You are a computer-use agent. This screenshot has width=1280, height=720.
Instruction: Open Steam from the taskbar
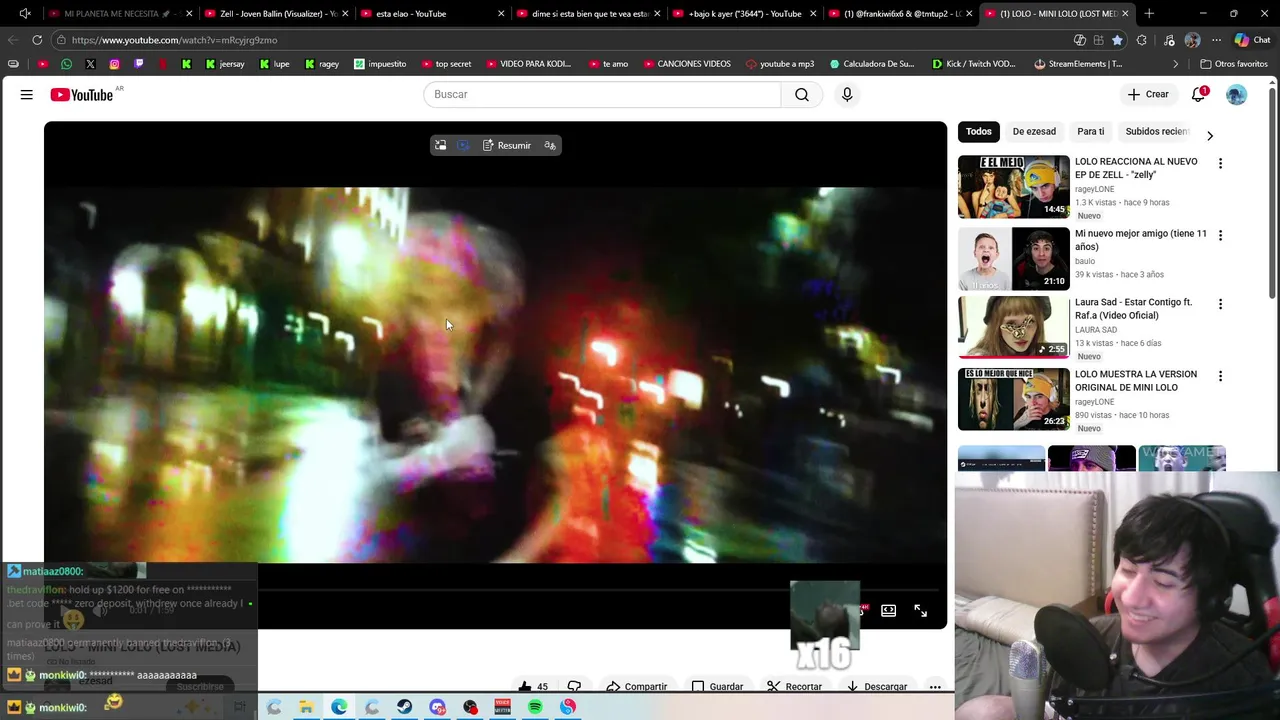pos(404,707)
